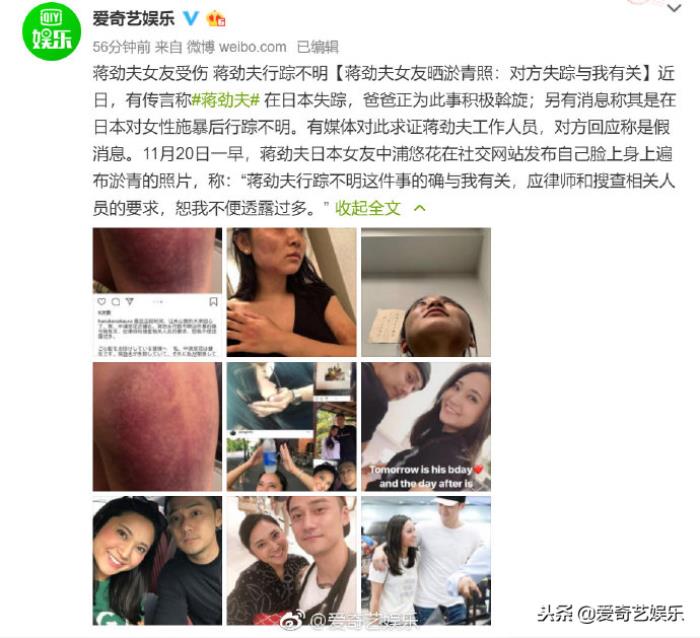The height and width of the screenshot is (638, 700).
Task: Open the iQIYI Entertainment green avatar
Action: (51, 31)
